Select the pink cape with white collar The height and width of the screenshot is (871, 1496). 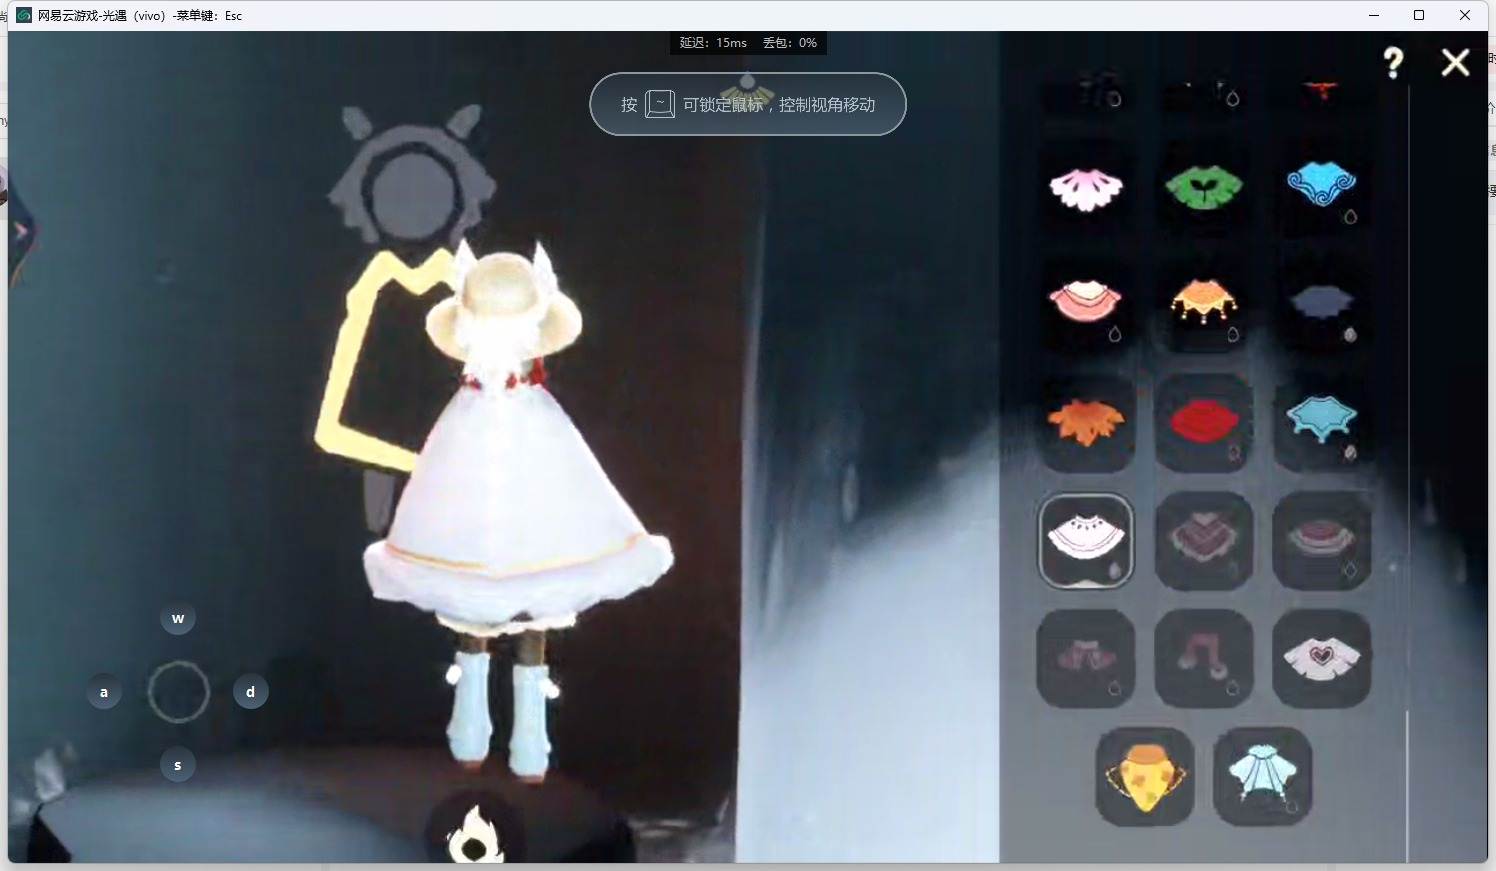[x=1086, y=303]
